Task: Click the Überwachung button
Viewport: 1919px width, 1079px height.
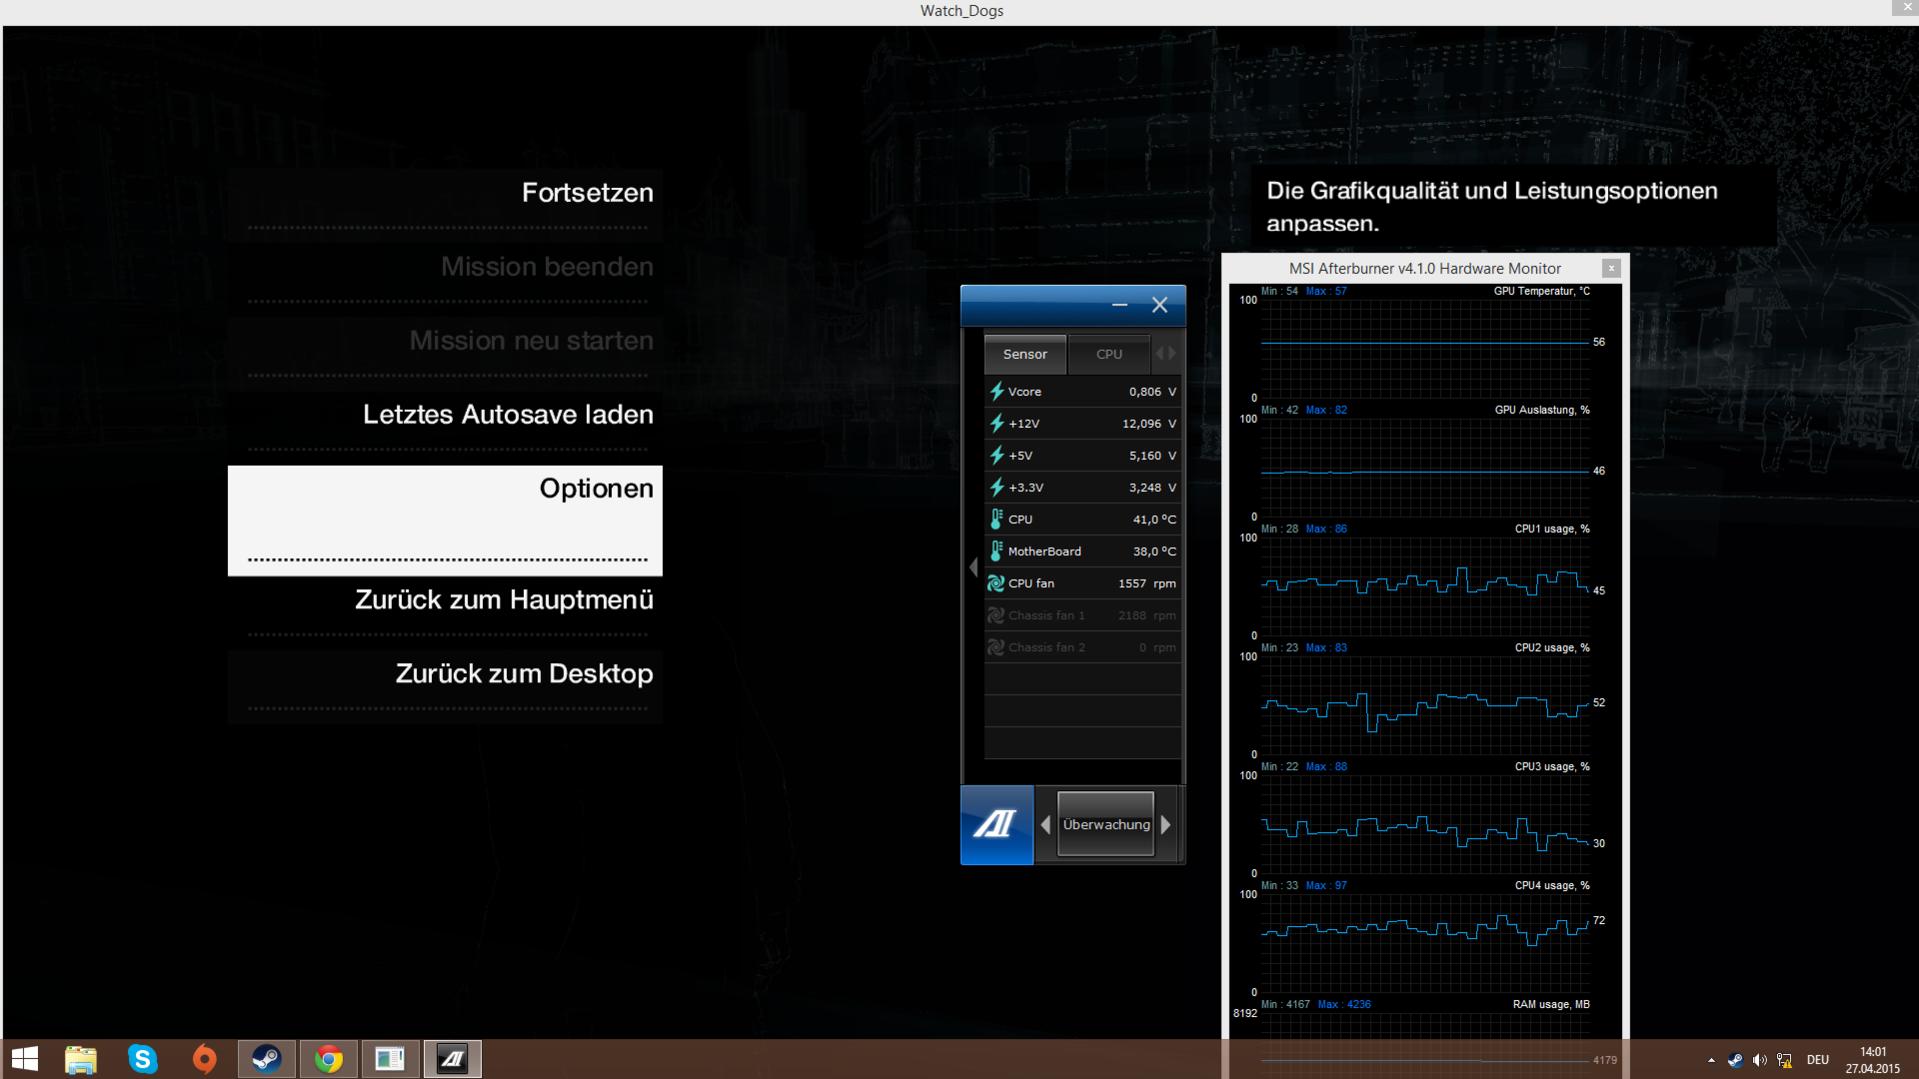Action: (x=1106, y=825)
